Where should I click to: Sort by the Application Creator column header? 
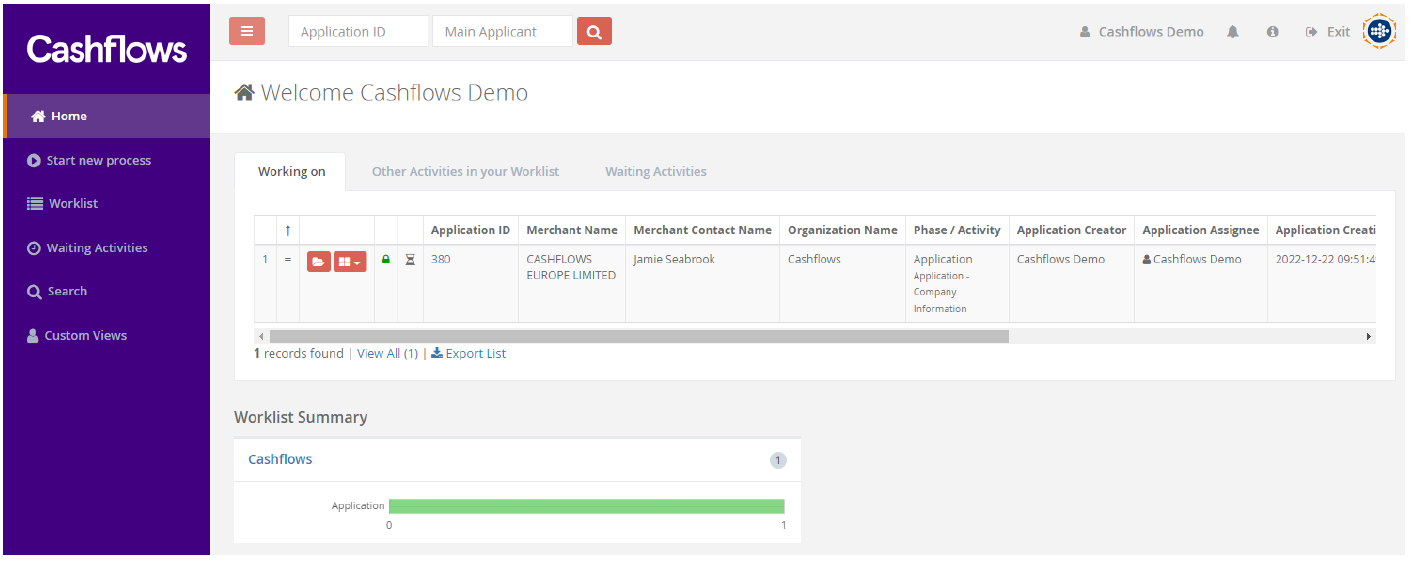1071,230
